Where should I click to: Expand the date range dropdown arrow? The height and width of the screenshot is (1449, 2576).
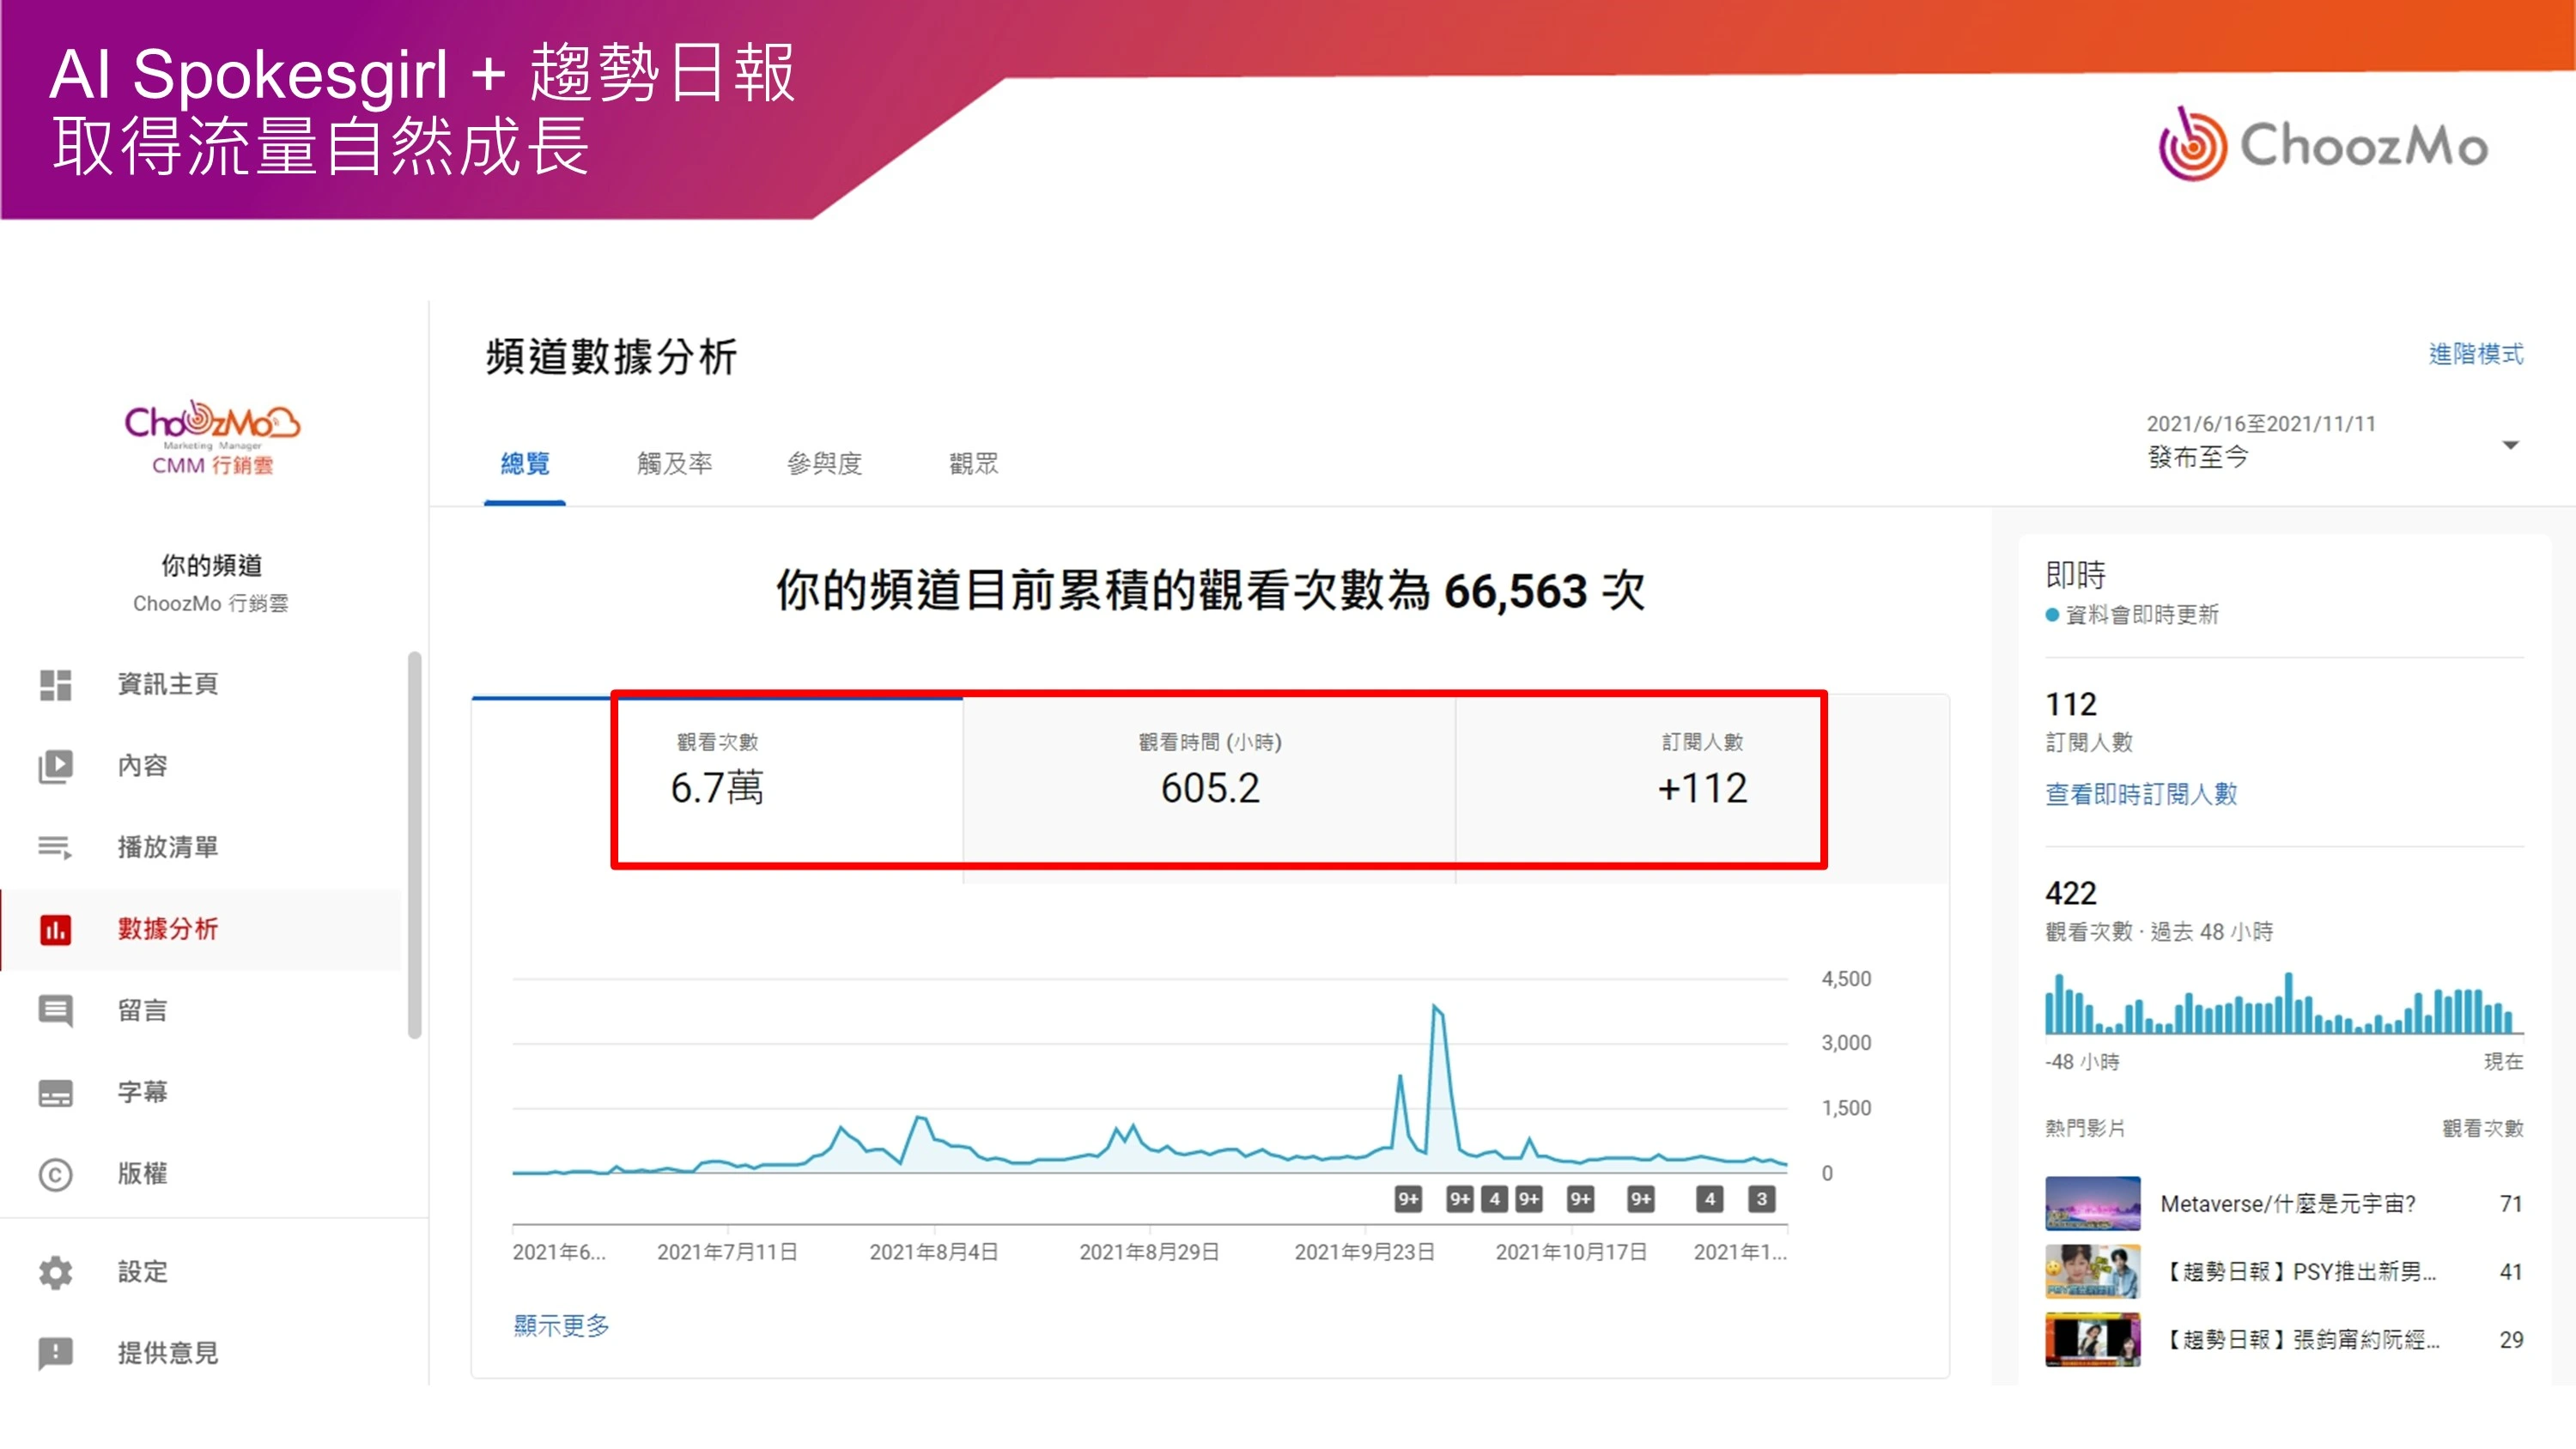(x=2510, y=445)
